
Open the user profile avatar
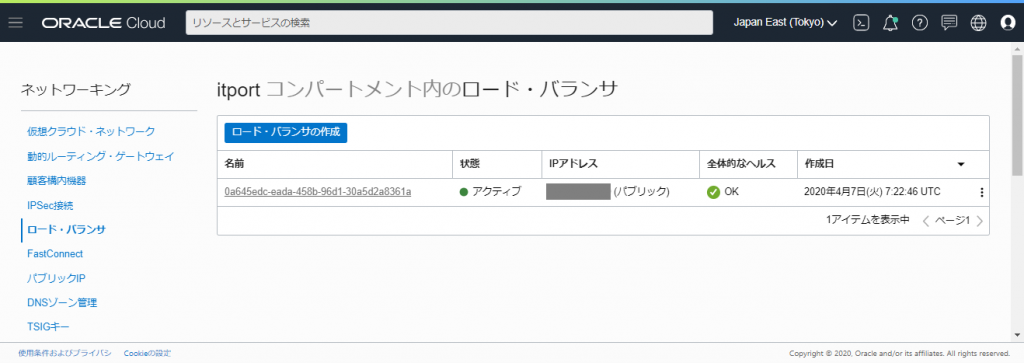pos(1008,23)
